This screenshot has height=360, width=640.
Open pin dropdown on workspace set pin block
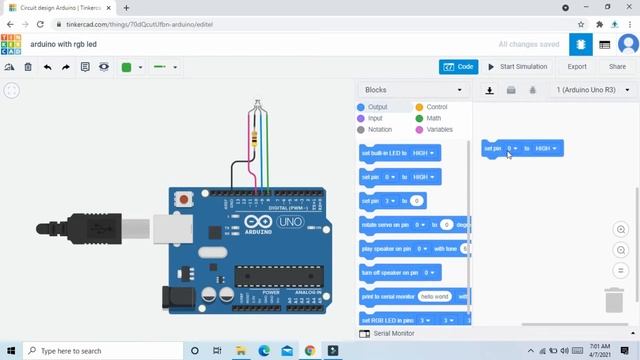512,149
